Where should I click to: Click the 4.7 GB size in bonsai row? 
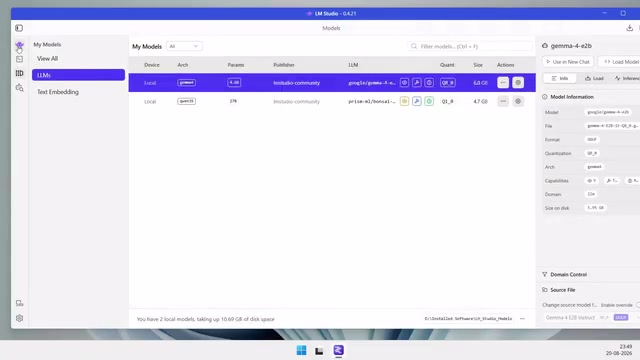480,101
